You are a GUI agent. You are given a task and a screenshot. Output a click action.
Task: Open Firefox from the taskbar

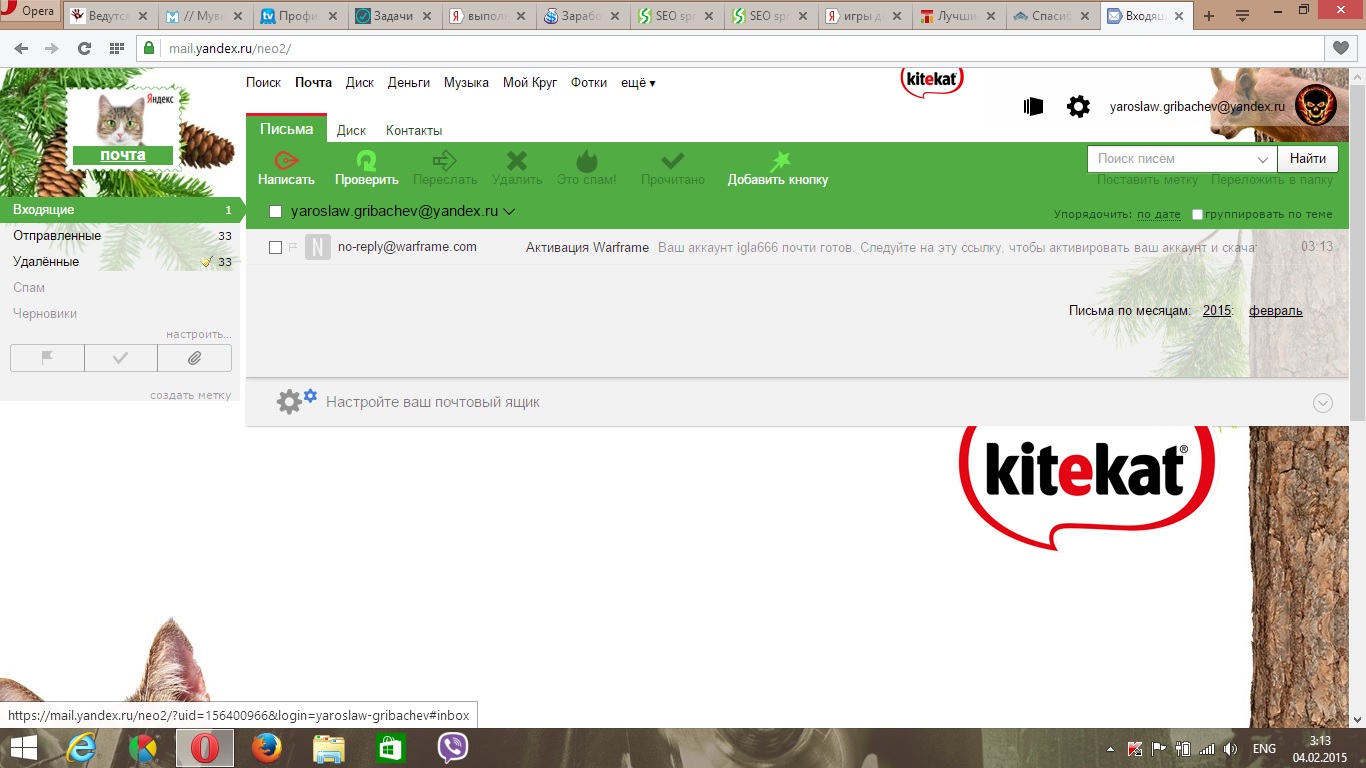click(267, 748)
